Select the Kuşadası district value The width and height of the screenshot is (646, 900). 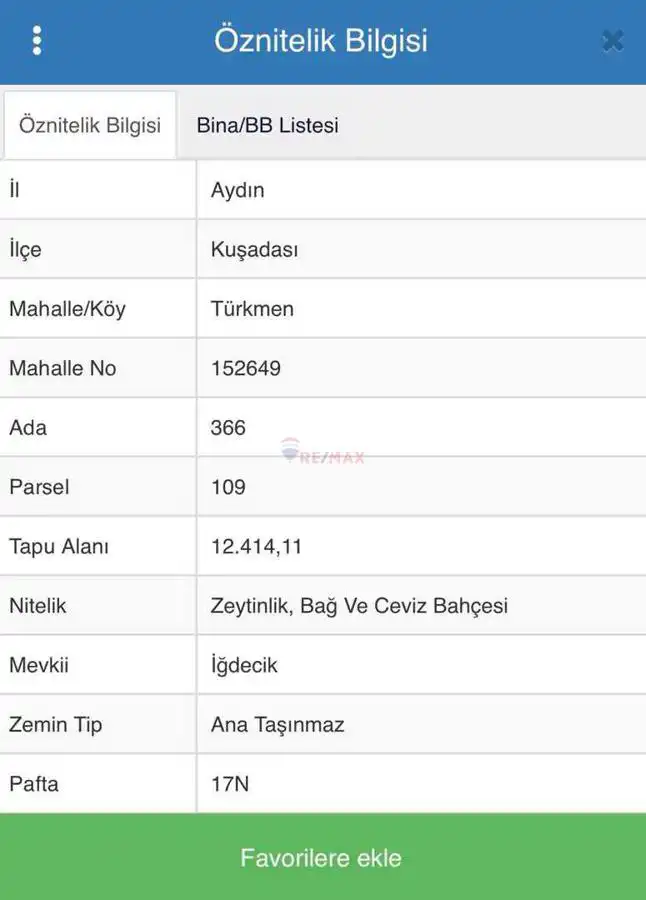254,250
